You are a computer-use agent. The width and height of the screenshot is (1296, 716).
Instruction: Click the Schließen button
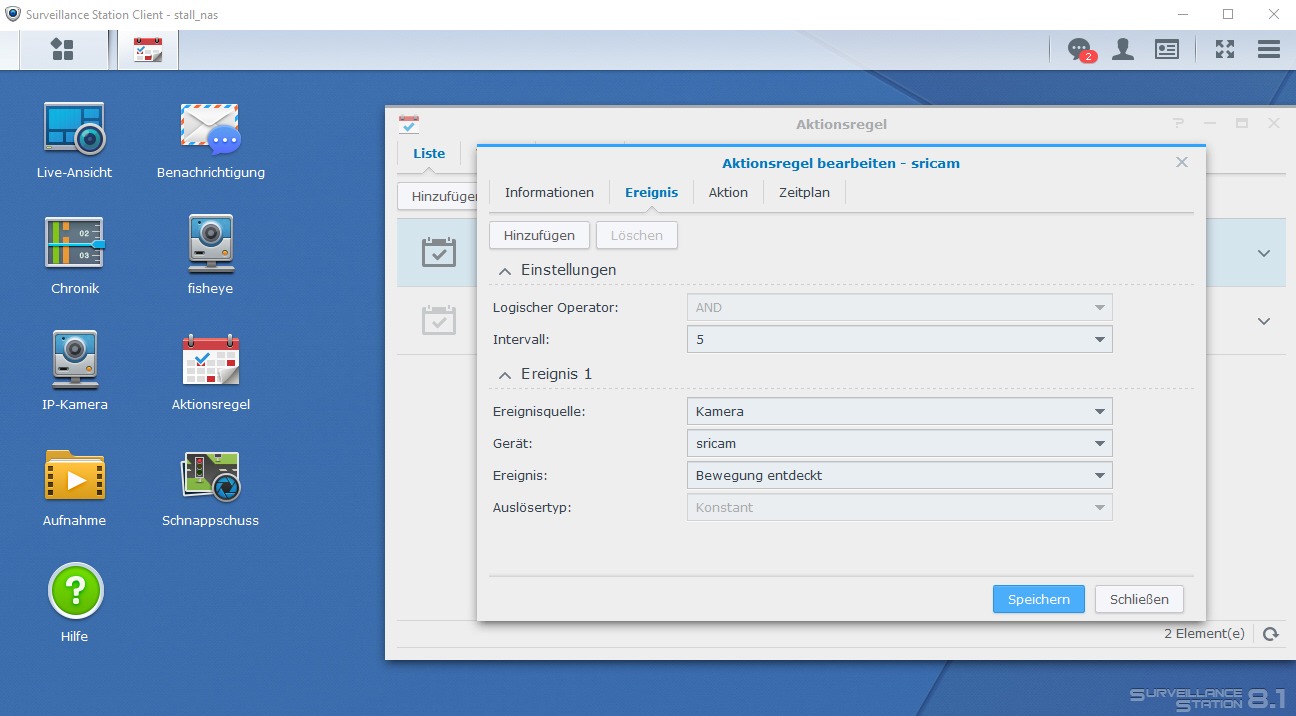[1139, 600]
